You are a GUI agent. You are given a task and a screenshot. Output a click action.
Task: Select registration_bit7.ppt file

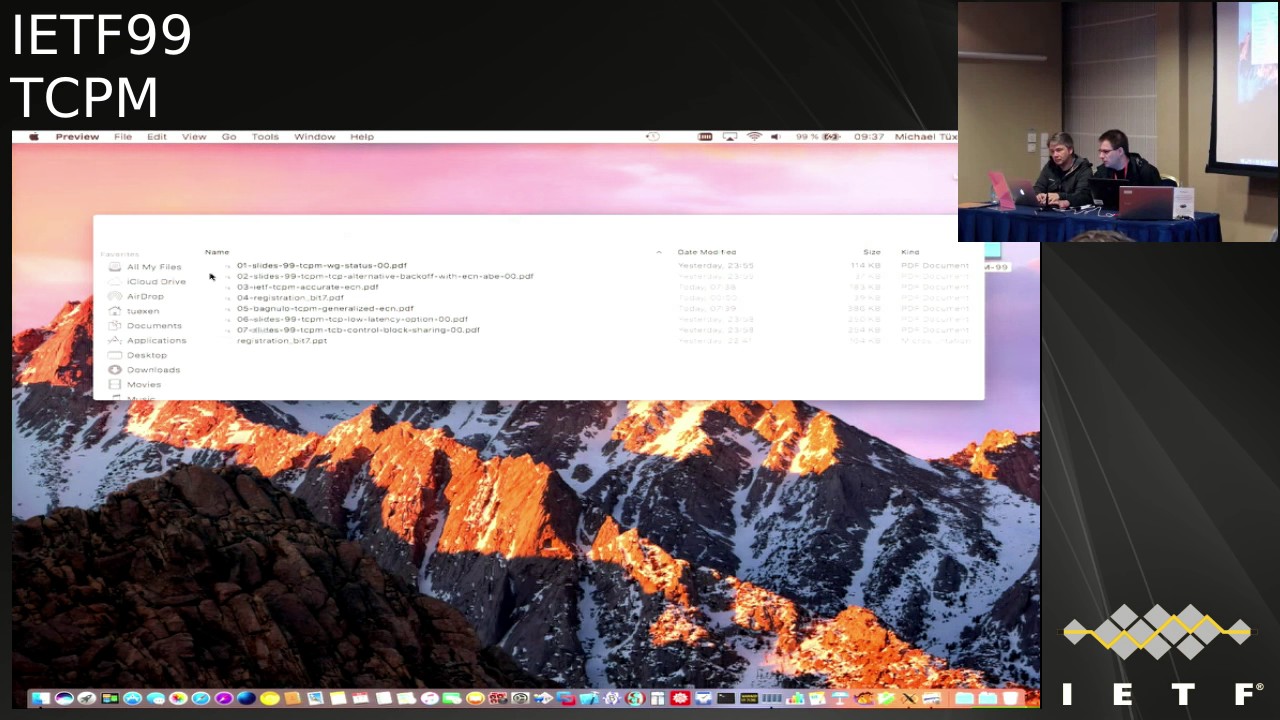pos(282,341)
